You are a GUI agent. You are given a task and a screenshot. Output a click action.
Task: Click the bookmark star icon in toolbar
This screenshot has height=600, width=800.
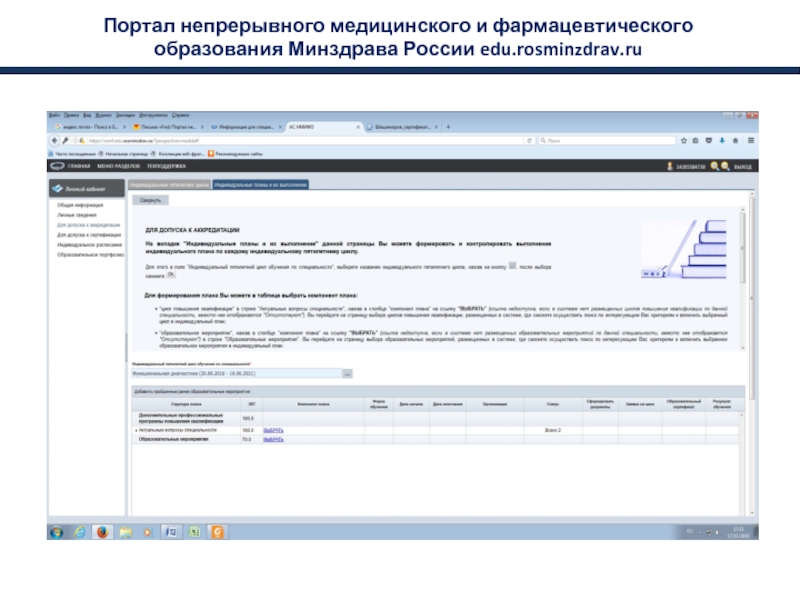(682, 141)
